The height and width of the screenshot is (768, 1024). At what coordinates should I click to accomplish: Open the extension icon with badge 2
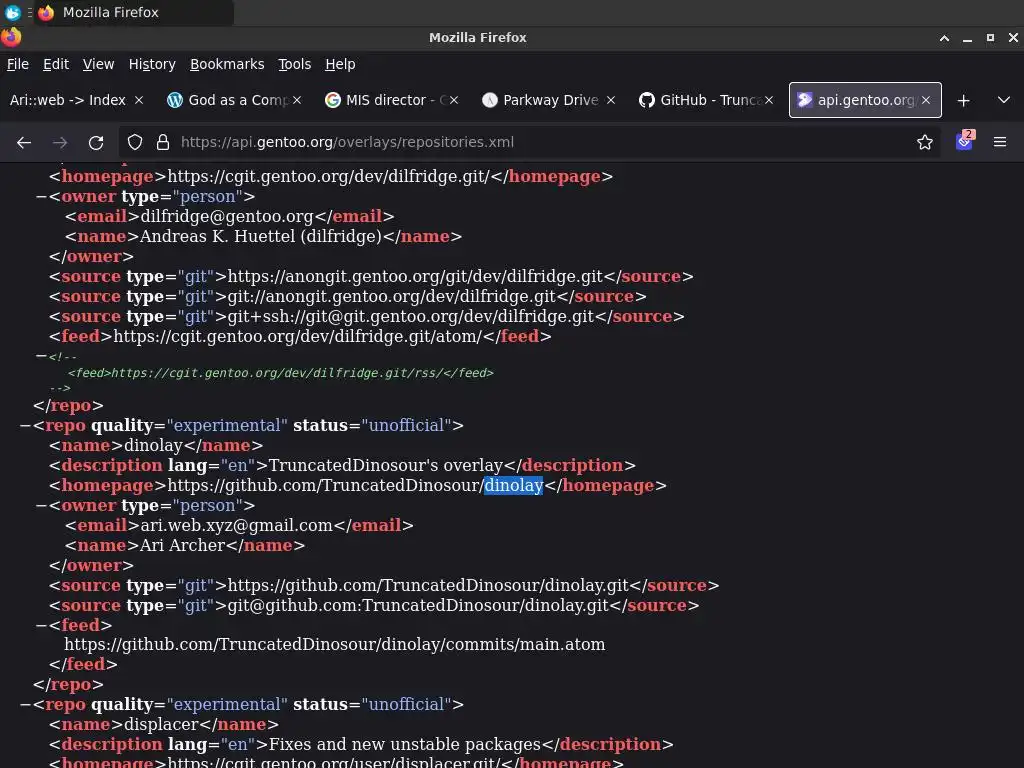click(x=965, y=140)
